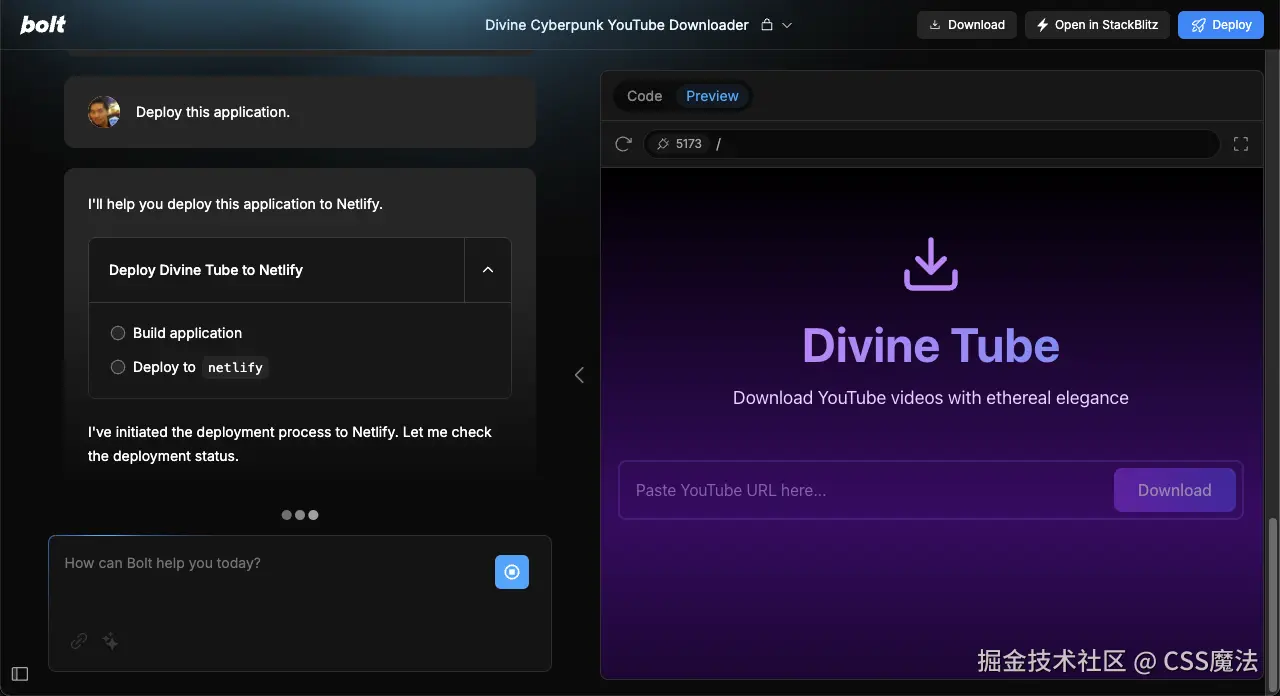Switch to the Preview tab

712,96
